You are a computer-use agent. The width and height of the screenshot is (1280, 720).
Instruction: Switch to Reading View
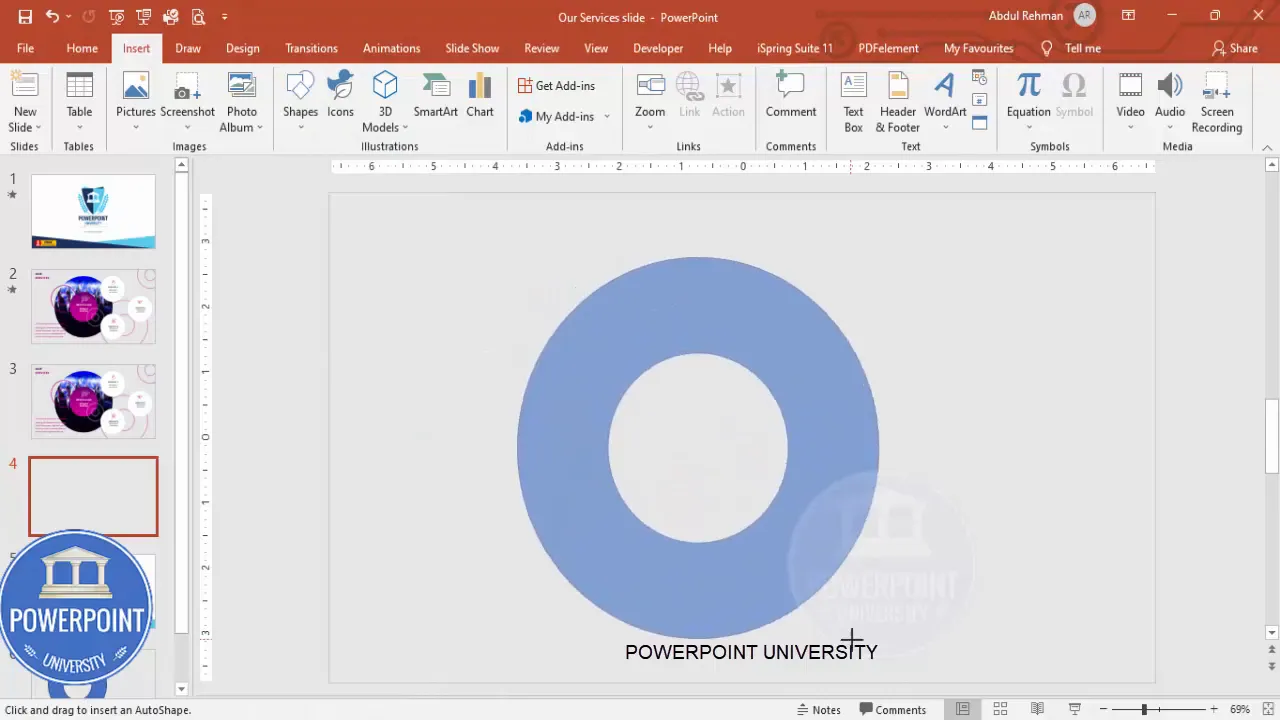[x=1037, y=709]
